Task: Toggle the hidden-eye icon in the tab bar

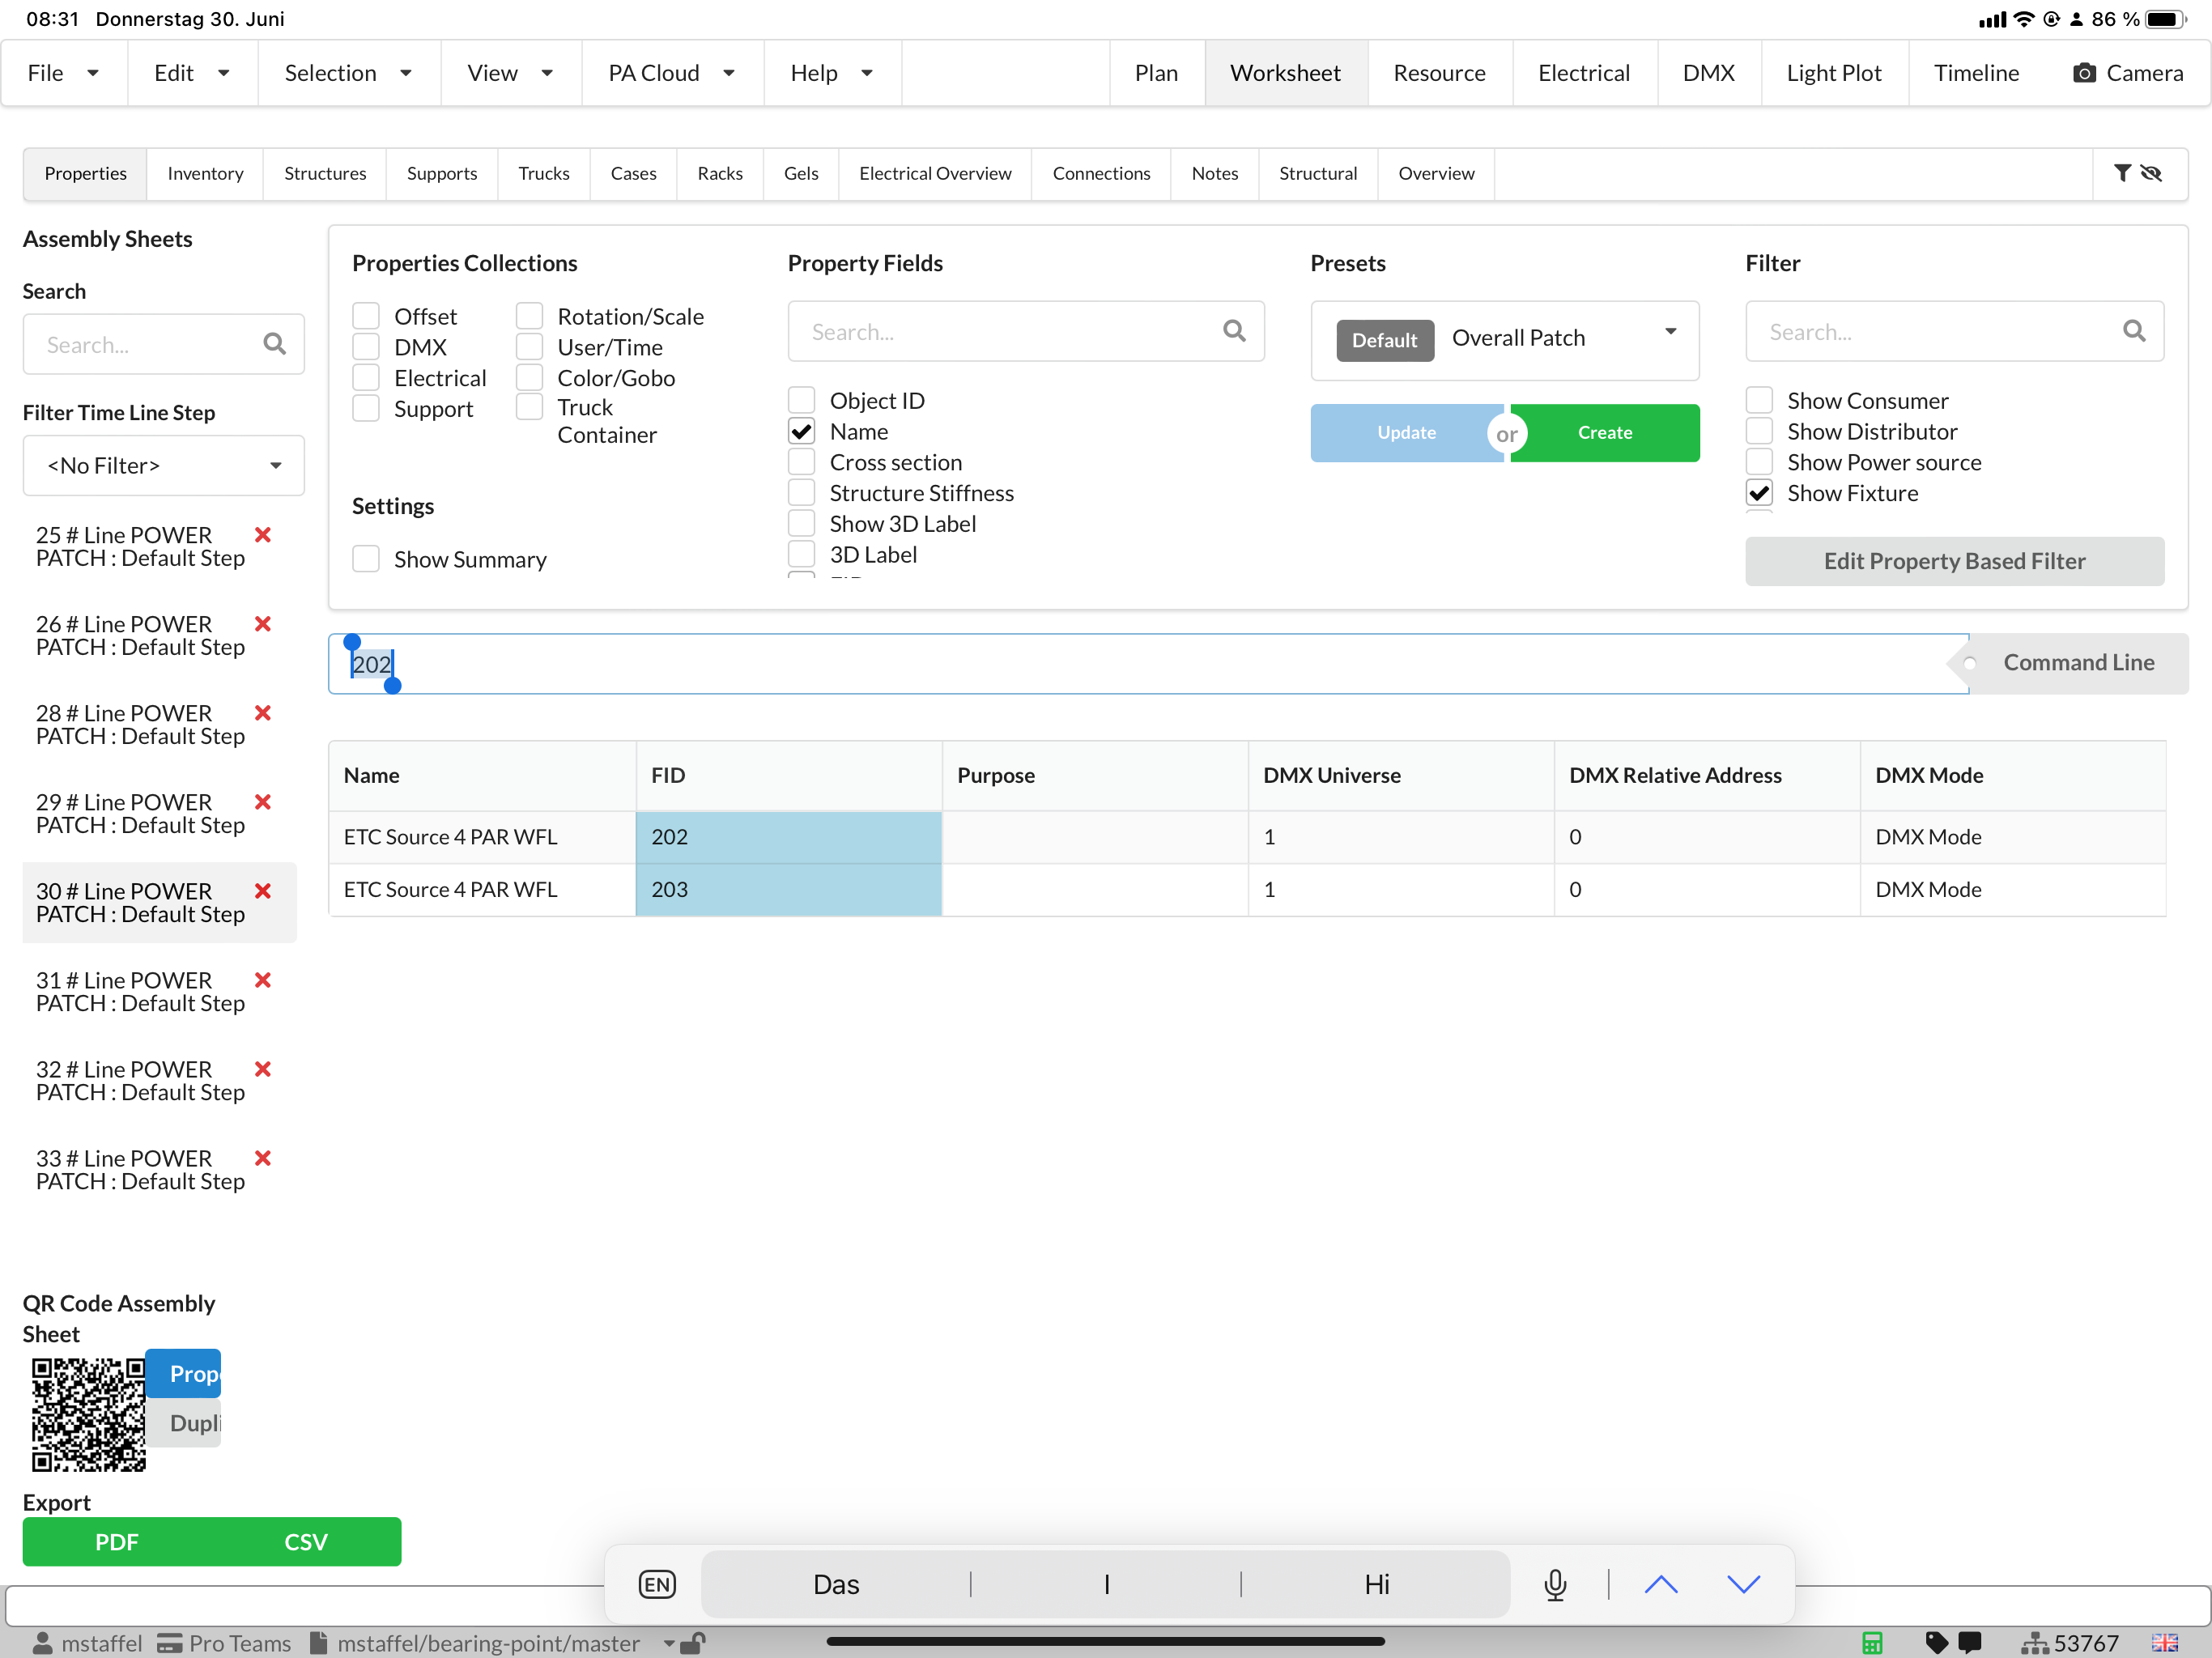Action: pos(2152,173)
